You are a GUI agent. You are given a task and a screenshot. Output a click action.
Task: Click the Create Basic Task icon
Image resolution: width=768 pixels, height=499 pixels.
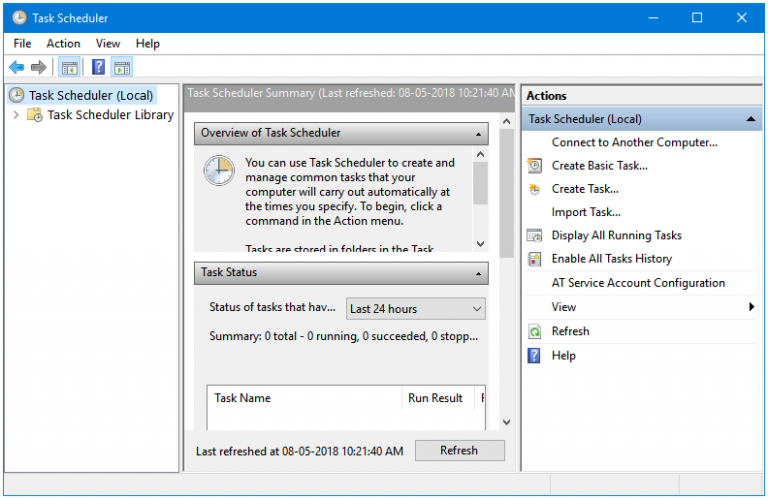coord(534,166)
